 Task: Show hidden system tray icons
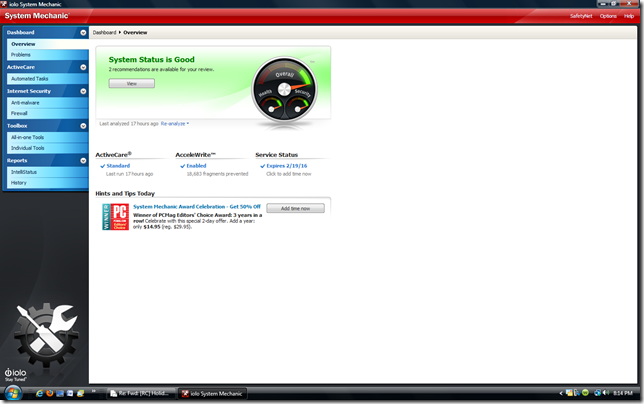(561, 393)
